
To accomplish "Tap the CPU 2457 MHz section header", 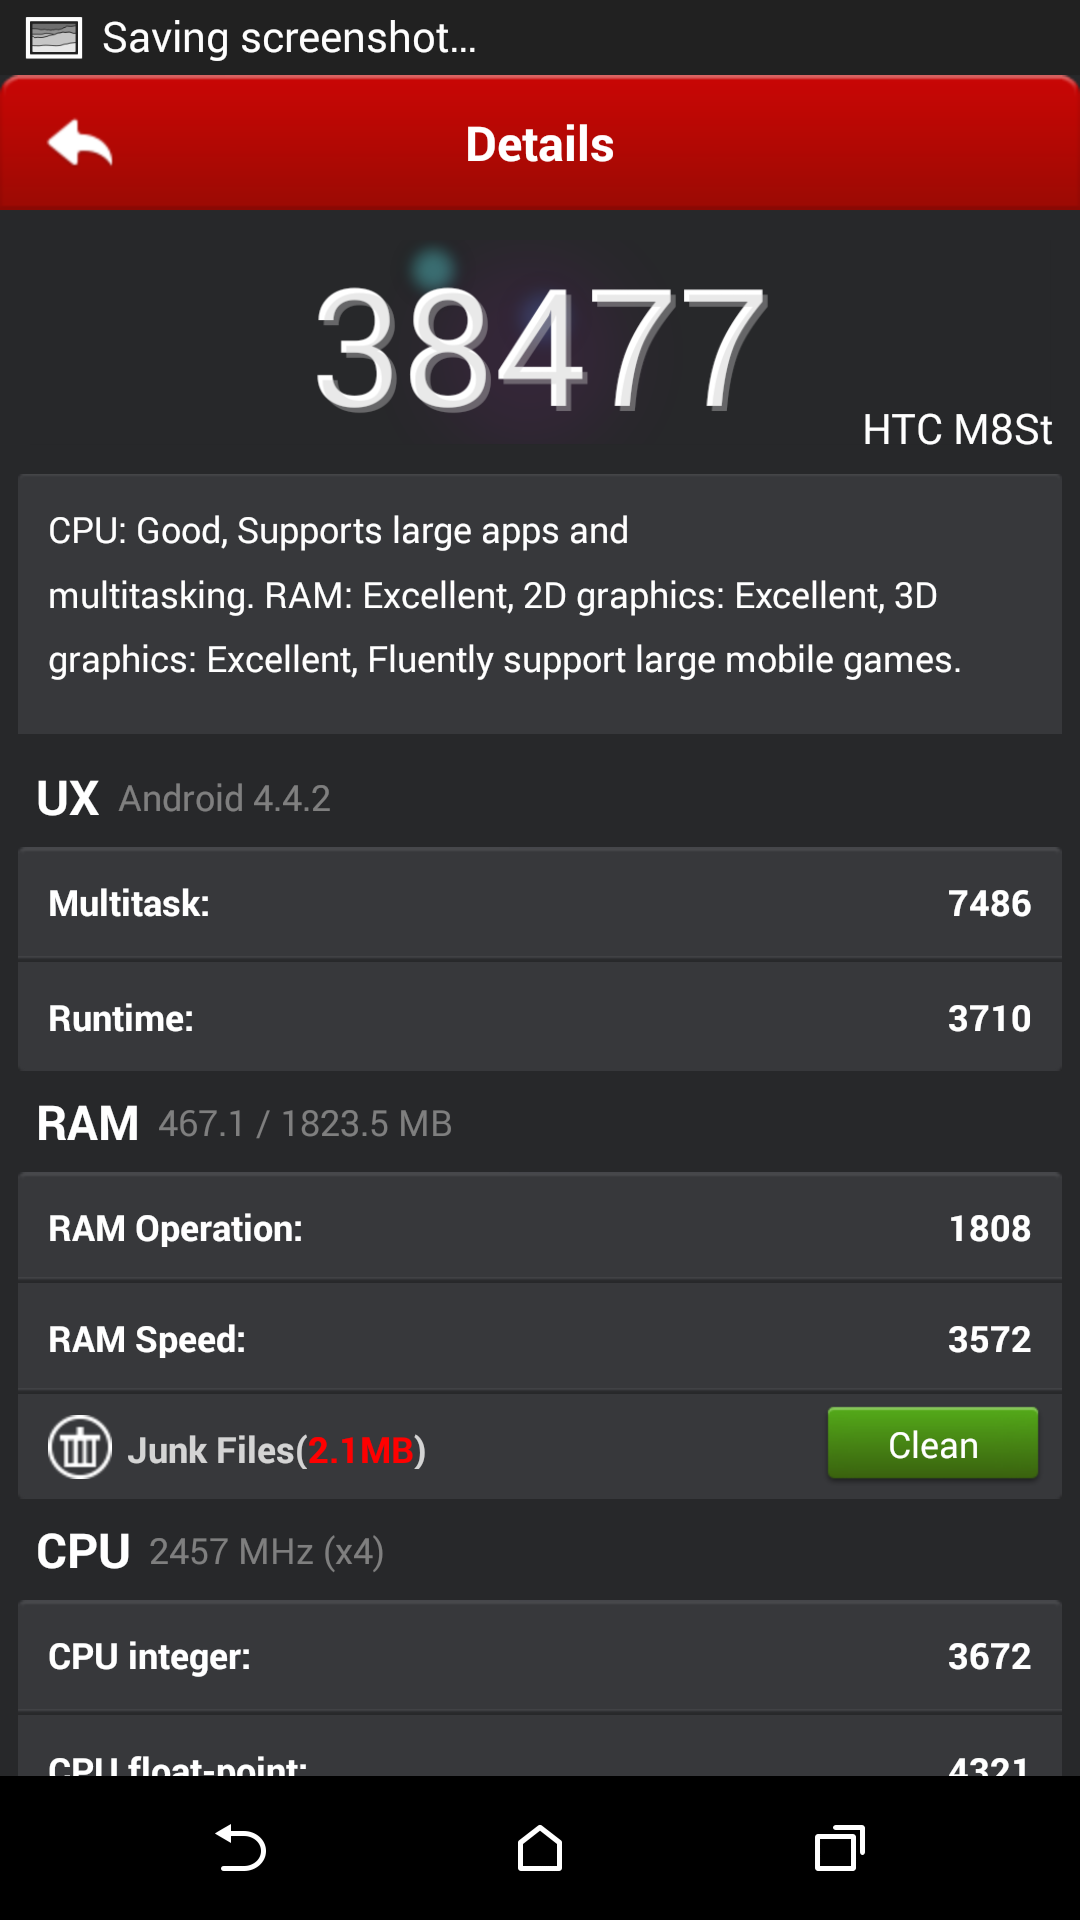I will (210, 1551).
